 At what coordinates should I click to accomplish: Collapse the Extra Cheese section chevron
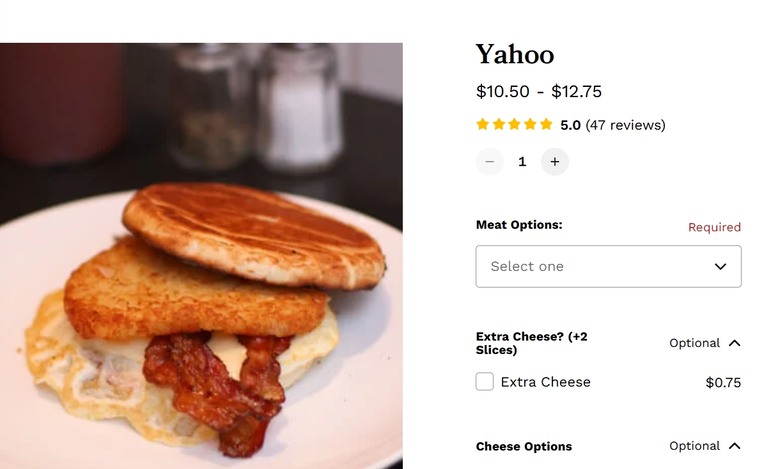(x=735, y=343)
